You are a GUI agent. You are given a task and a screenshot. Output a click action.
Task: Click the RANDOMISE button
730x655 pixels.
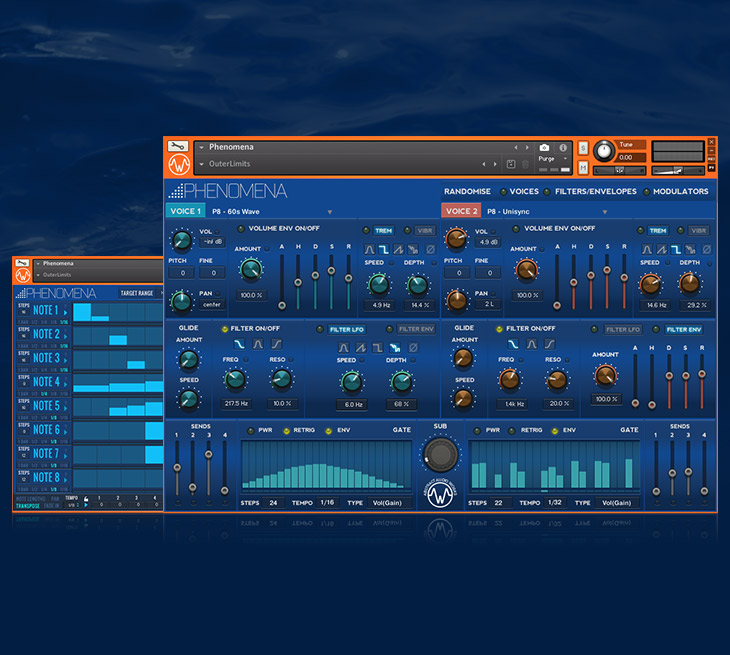tap(467, 191)
